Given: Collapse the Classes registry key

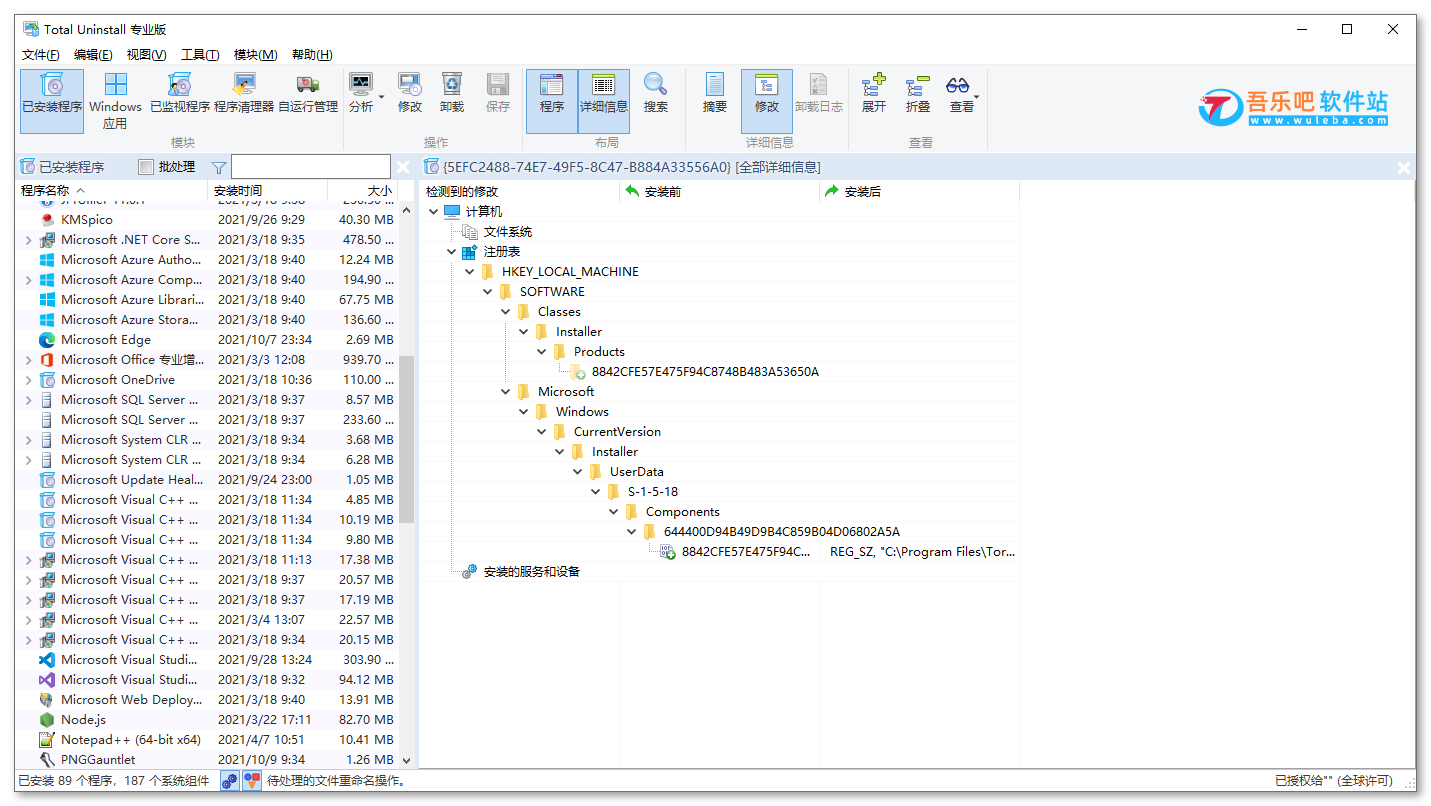Looking at the screenshot, I should 506,311.
